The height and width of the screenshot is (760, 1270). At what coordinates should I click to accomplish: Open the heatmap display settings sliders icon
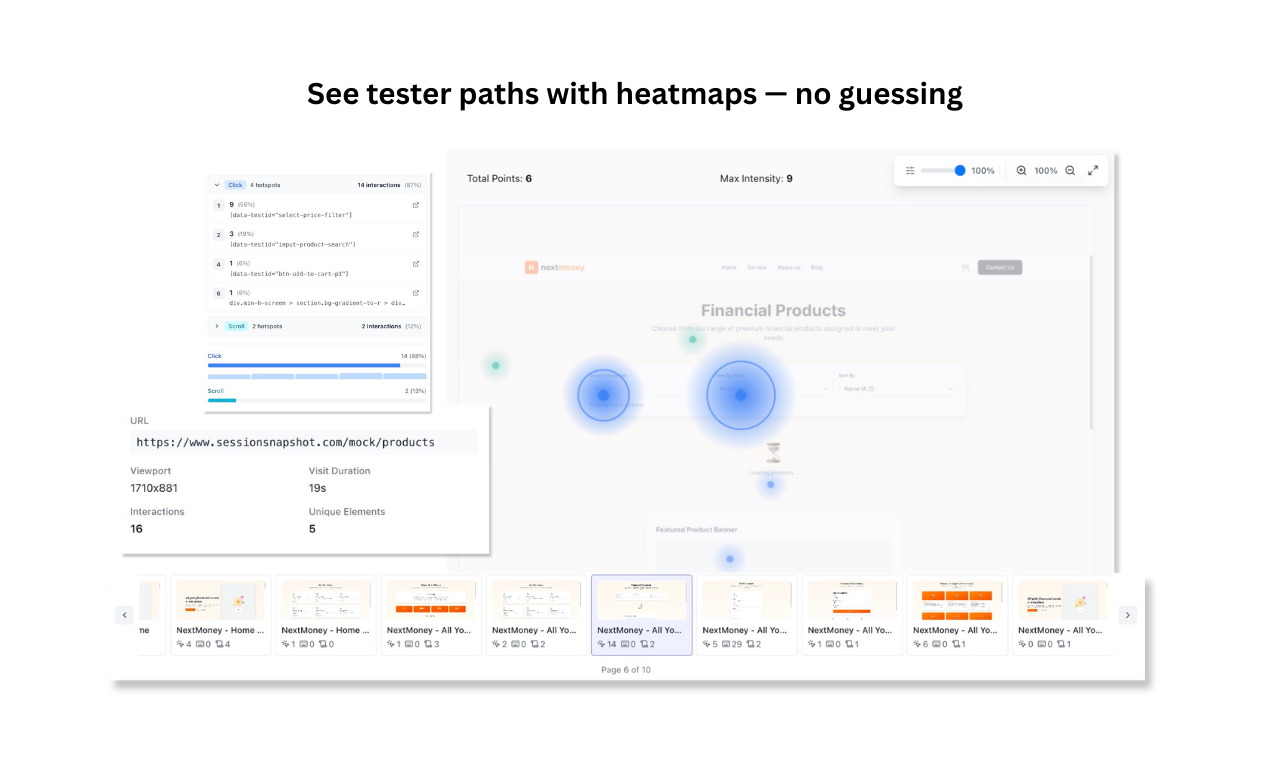point(911,170)
